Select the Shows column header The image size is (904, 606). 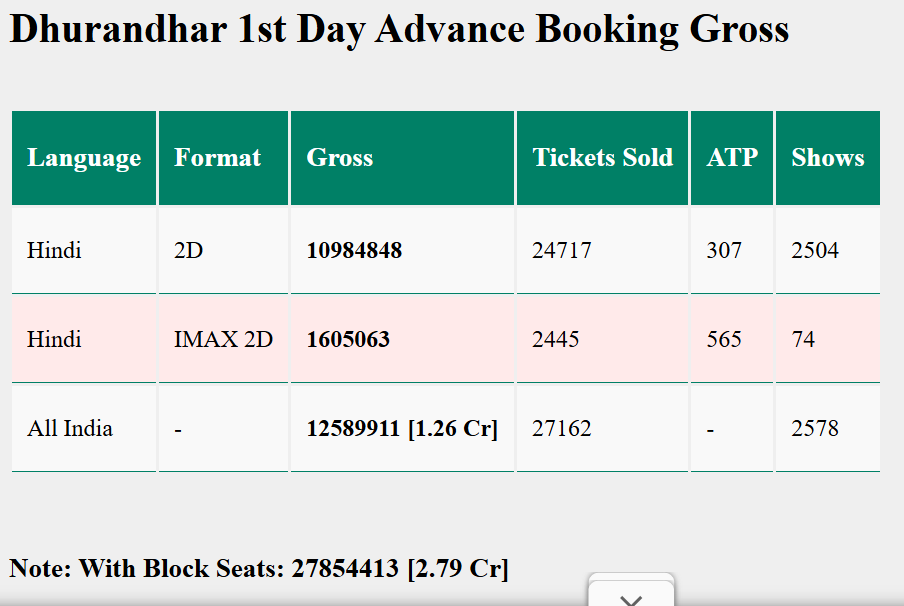[827, 157]
